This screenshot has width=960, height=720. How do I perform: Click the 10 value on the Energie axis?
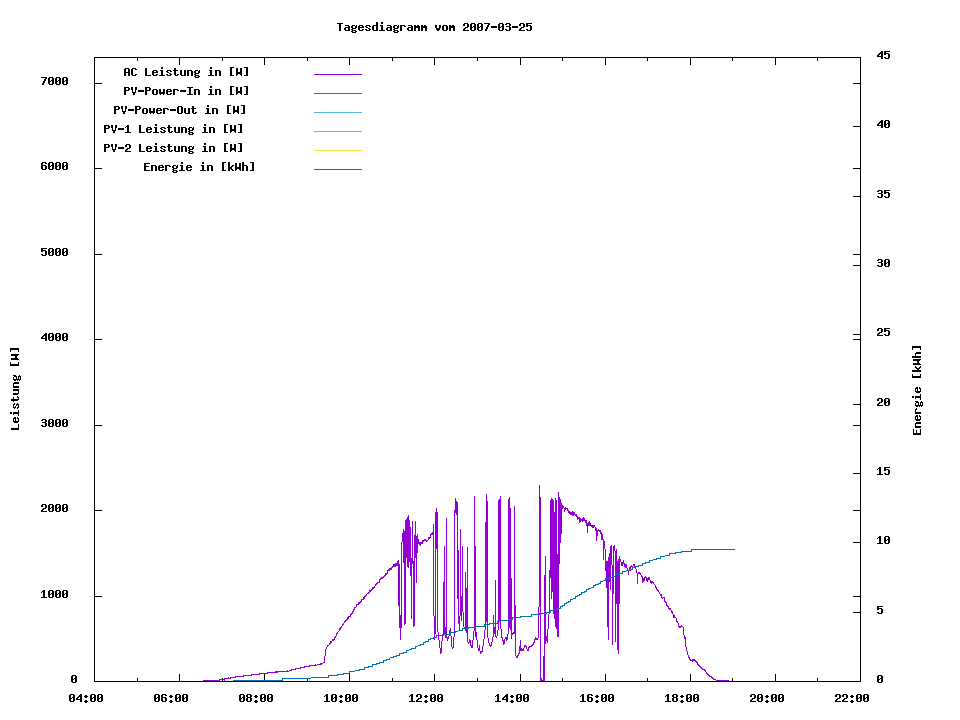883,541
